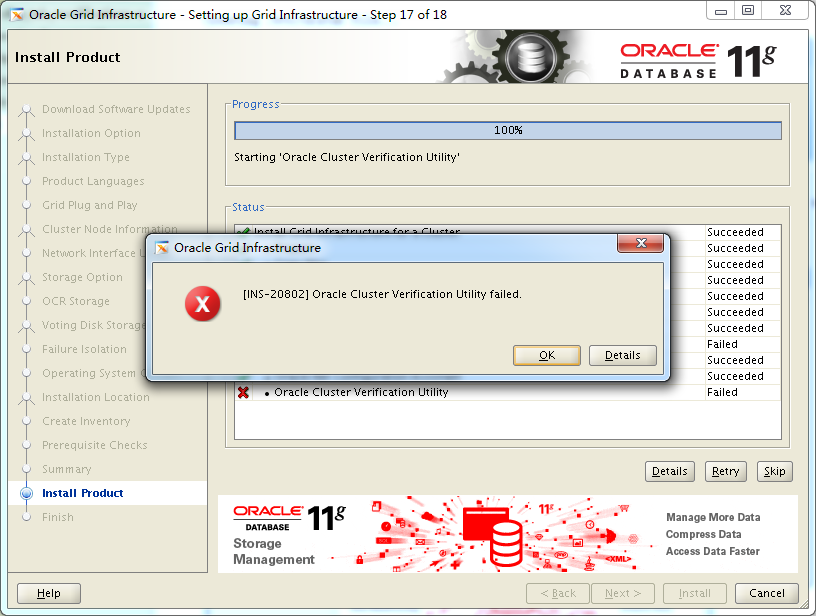Viewport: 816px width, 616px height.
Task: Click OK in the error dialog
Action: coord(546,355)
